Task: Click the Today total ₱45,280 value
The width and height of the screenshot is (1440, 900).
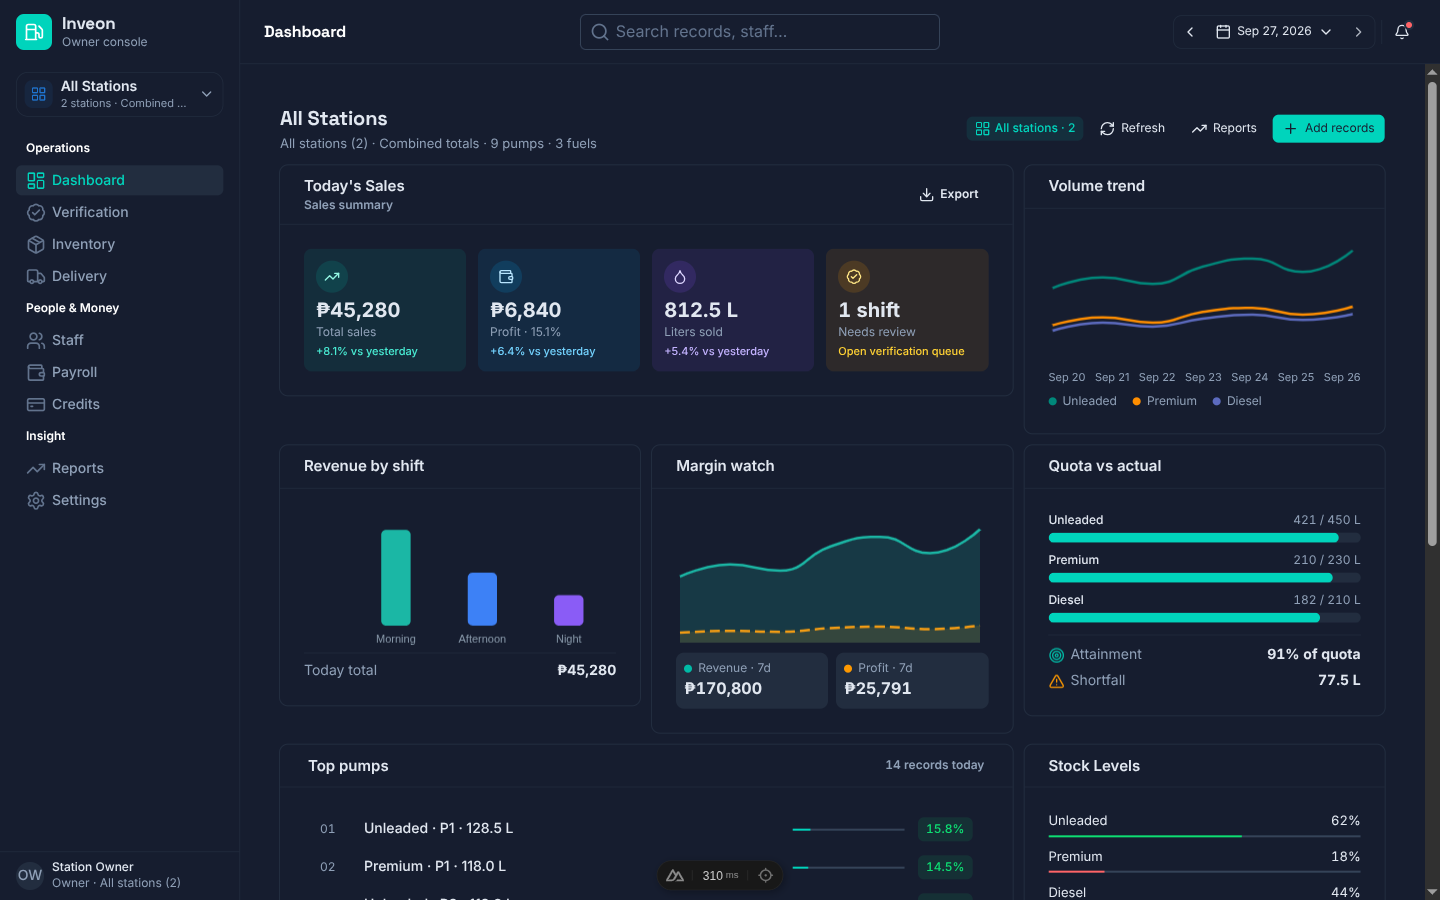Action: [586, 670]
